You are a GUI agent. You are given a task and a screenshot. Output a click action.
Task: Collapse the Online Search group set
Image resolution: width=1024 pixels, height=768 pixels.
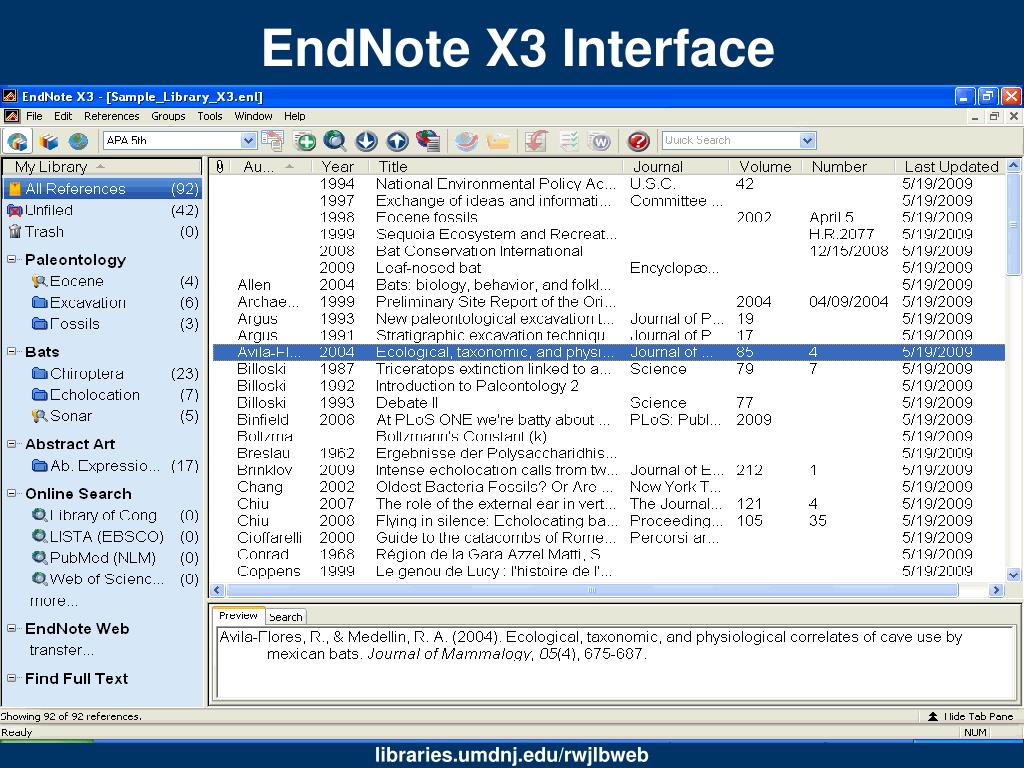(x=12, y=493)
